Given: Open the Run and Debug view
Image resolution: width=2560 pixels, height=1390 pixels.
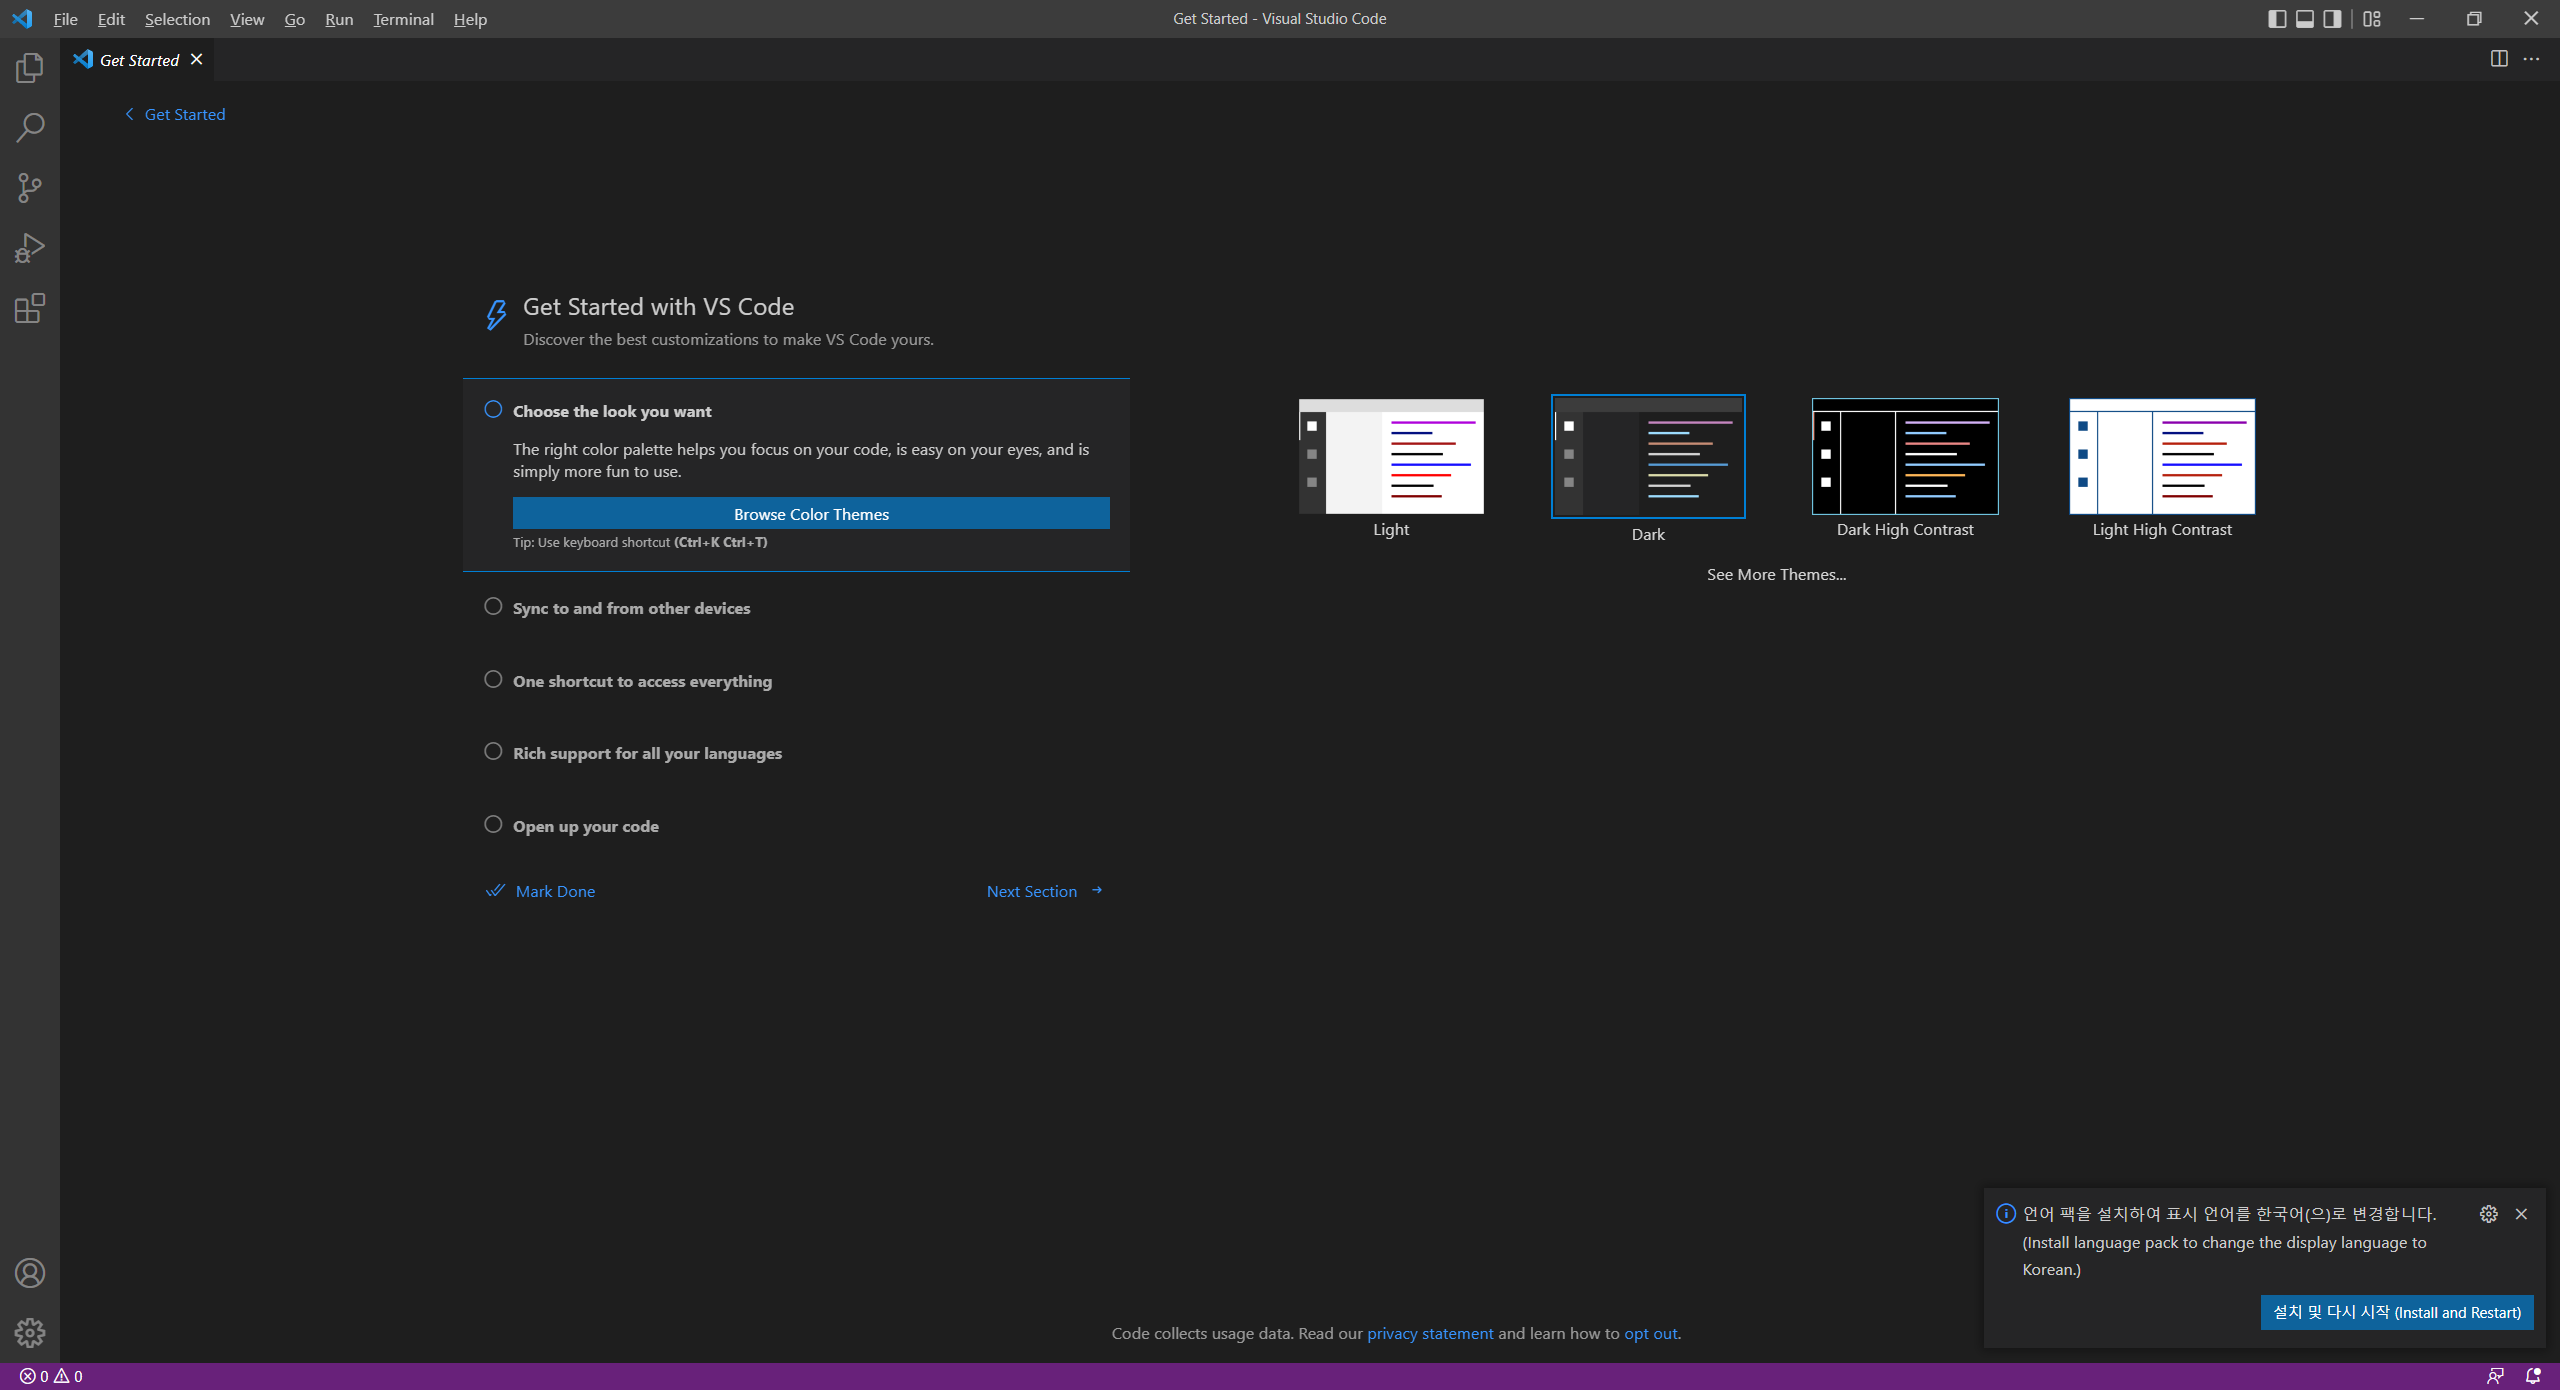Looking at the screenshot, I should tap(30, 248).
